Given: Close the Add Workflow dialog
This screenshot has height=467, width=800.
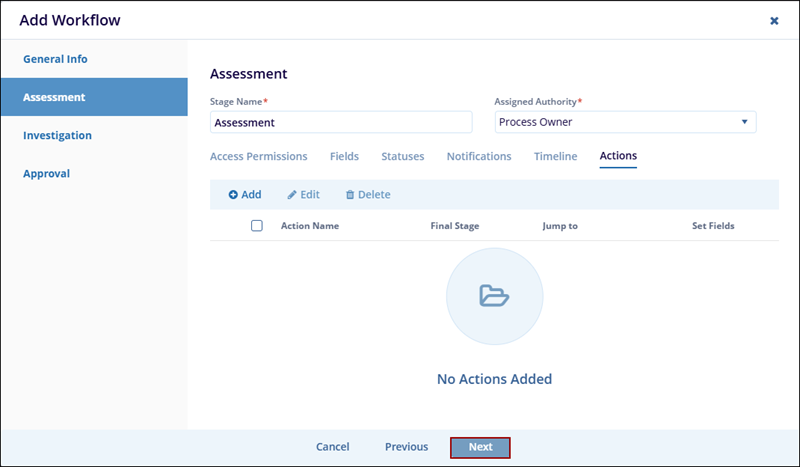Looking at the screenshot, I should (x=774, y=20).
